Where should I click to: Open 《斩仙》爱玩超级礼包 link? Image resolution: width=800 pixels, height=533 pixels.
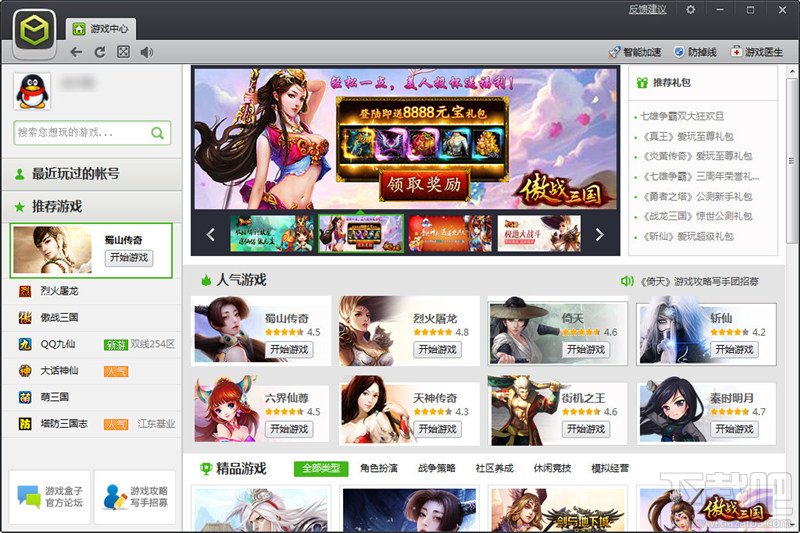(687, 236)
